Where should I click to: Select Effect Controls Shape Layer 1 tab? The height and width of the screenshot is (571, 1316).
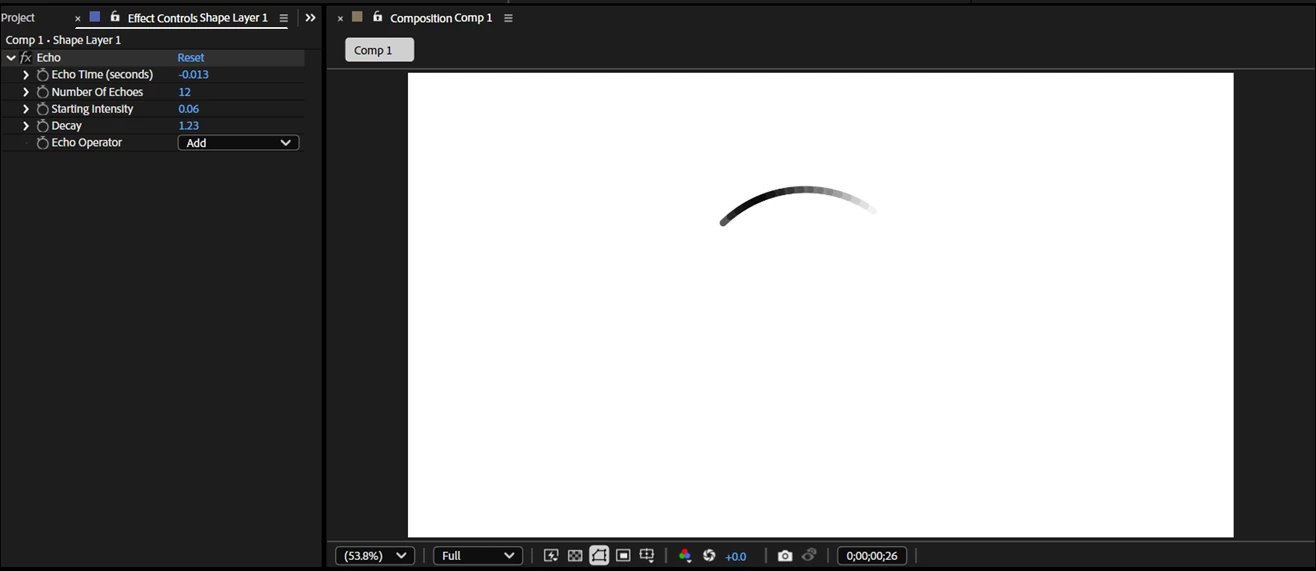pyautogui.click(x=198, y=18)
